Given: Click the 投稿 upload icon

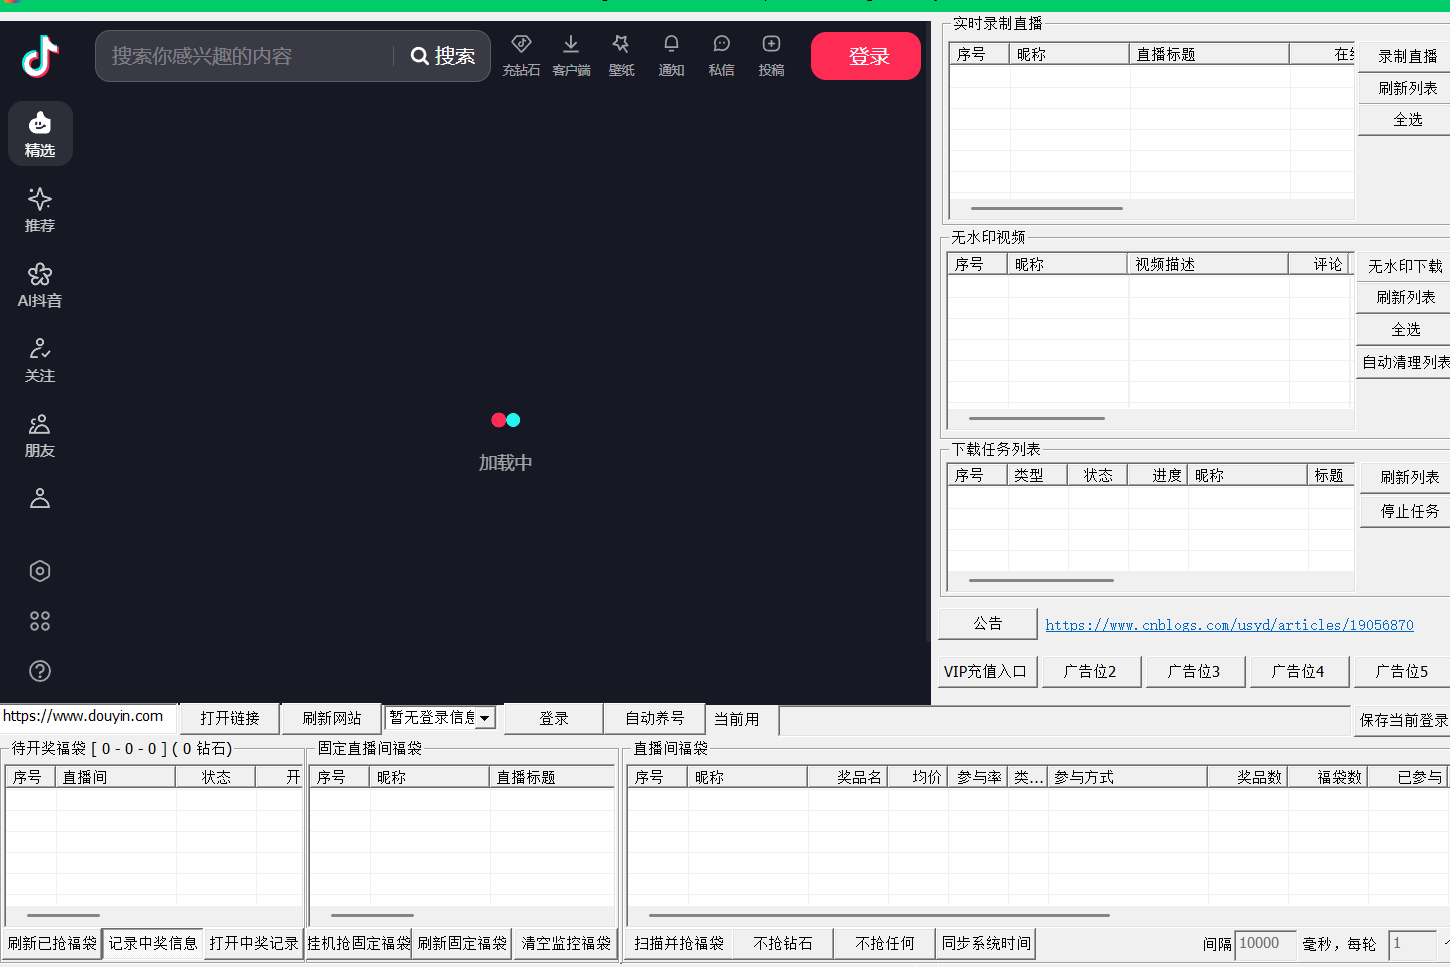Looking at the screenshot, I should coord(771,55).
